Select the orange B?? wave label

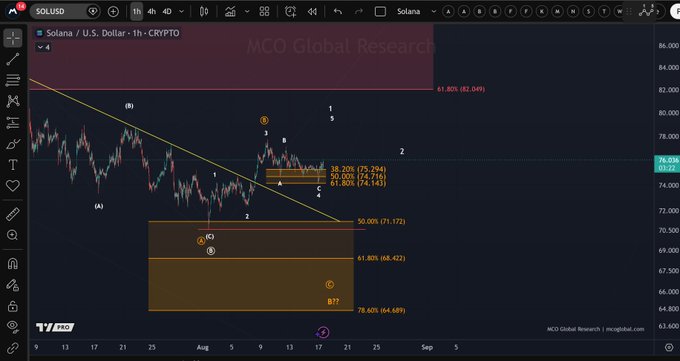[333, 302]
